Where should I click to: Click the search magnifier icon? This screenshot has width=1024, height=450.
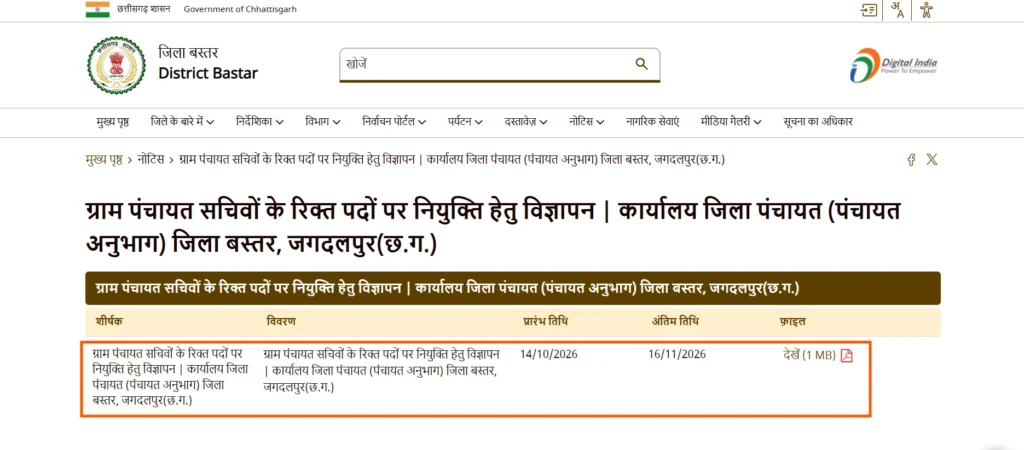tap(641, 63)
